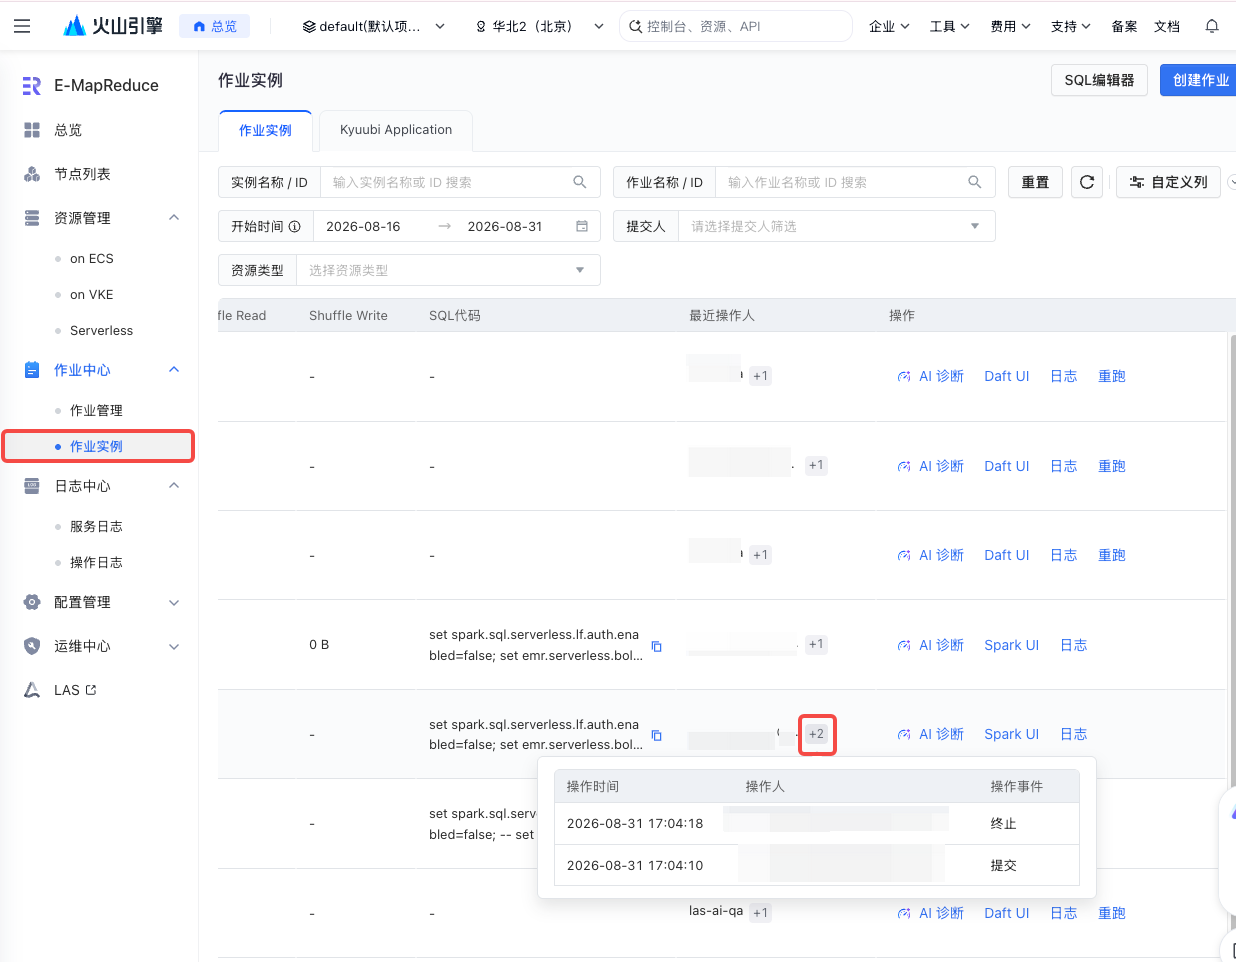
Task: Open Serverless under 资源管理
Action: (x=101, y=330)
